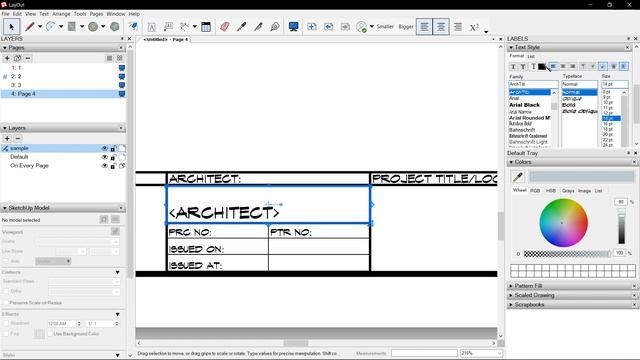Adjust the color brightness slider
Viewport: 640px width, 360px height.
621,227
